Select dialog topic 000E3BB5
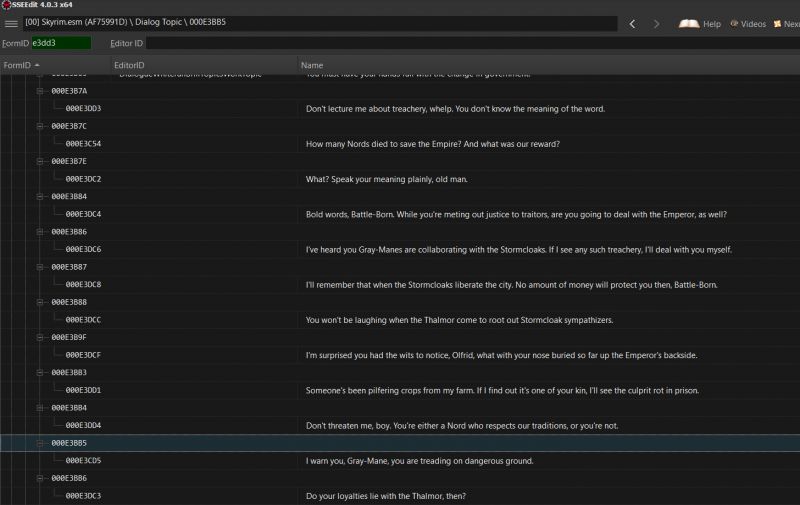 pos(69,443)
